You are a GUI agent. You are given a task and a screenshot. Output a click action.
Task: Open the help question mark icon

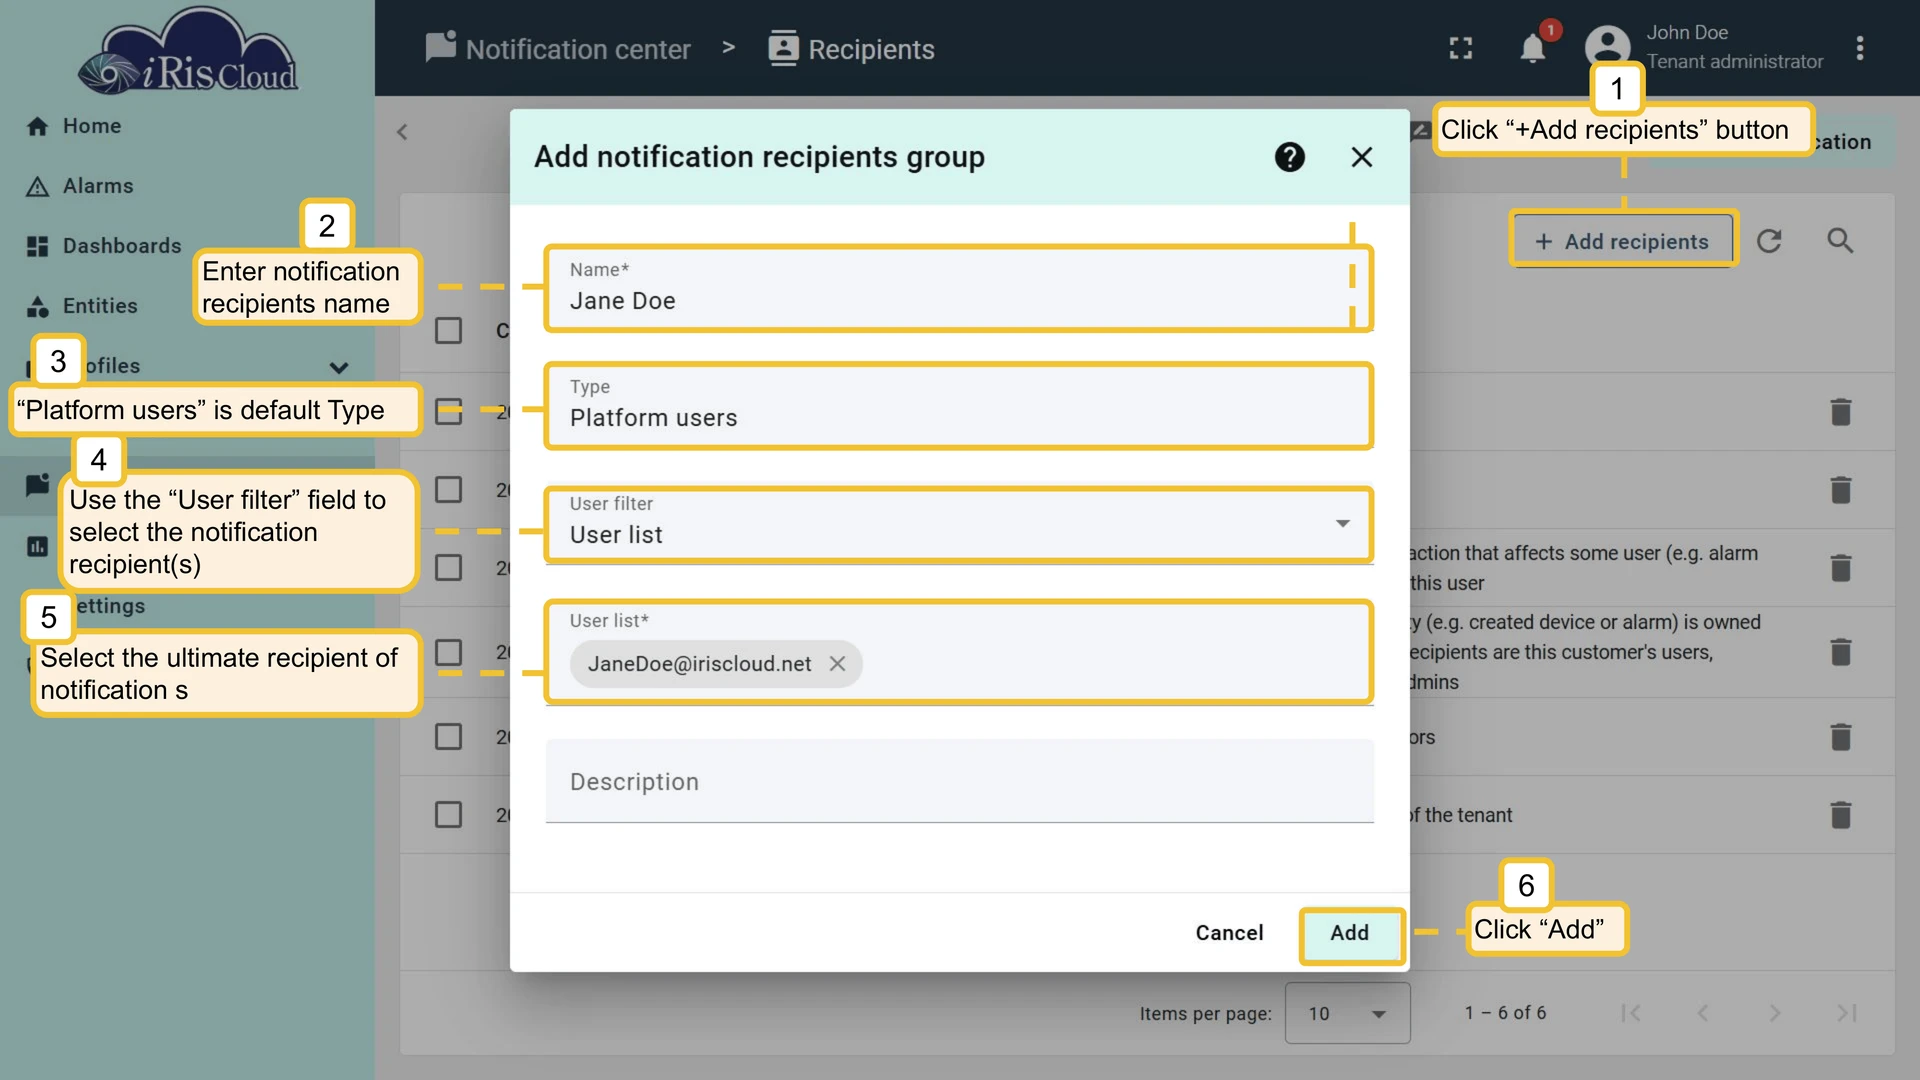tap(1289, 157)
